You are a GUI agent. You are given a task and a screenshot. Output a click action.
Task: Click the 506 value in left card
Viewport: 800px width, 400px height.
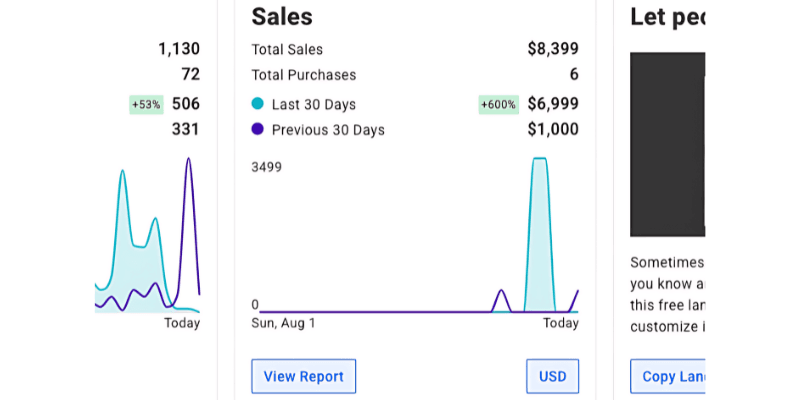point(186,104)
